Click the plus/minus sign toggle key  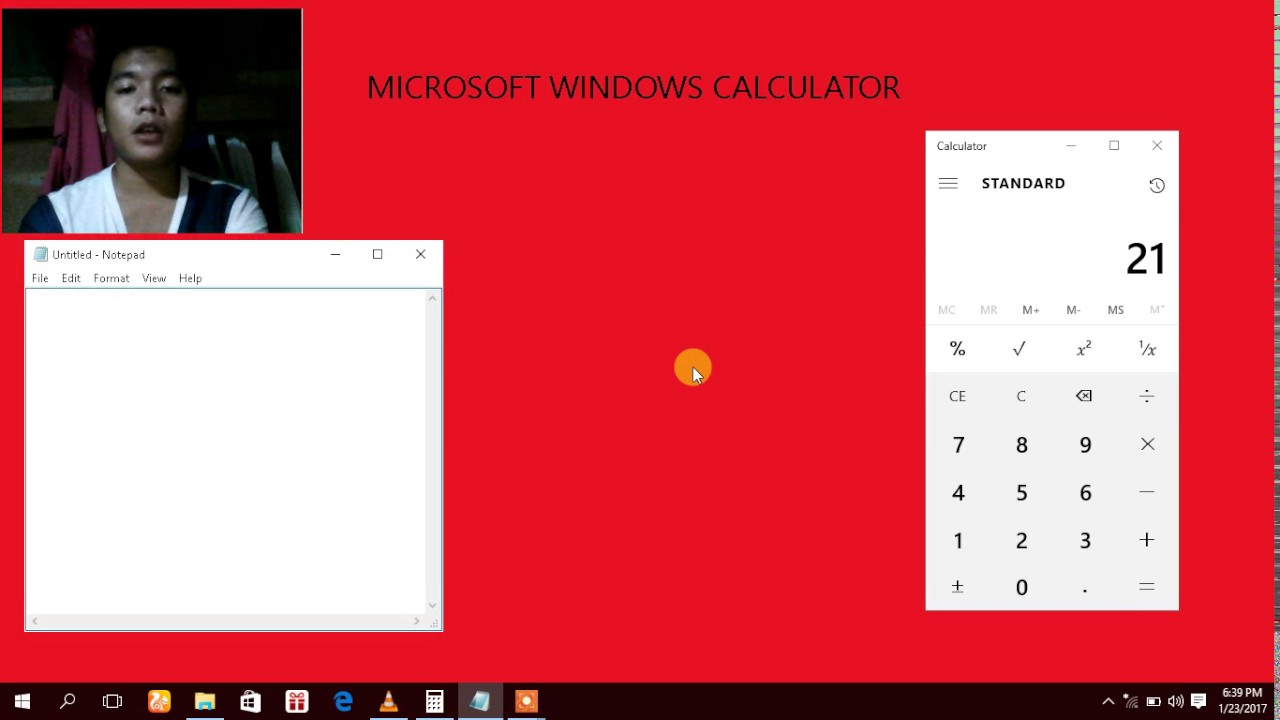pyautogui.click(x=958, y=587)
